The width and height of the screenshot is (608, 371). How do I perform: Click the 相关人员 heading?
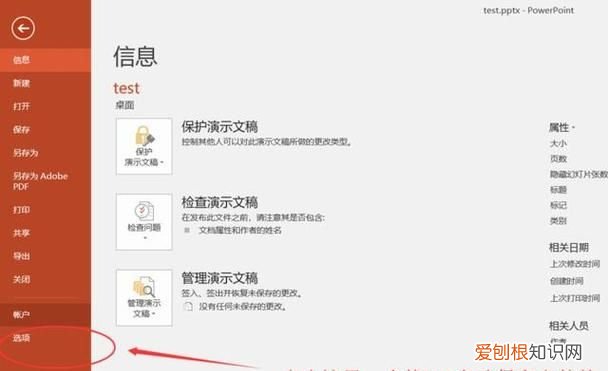[568, 326]
